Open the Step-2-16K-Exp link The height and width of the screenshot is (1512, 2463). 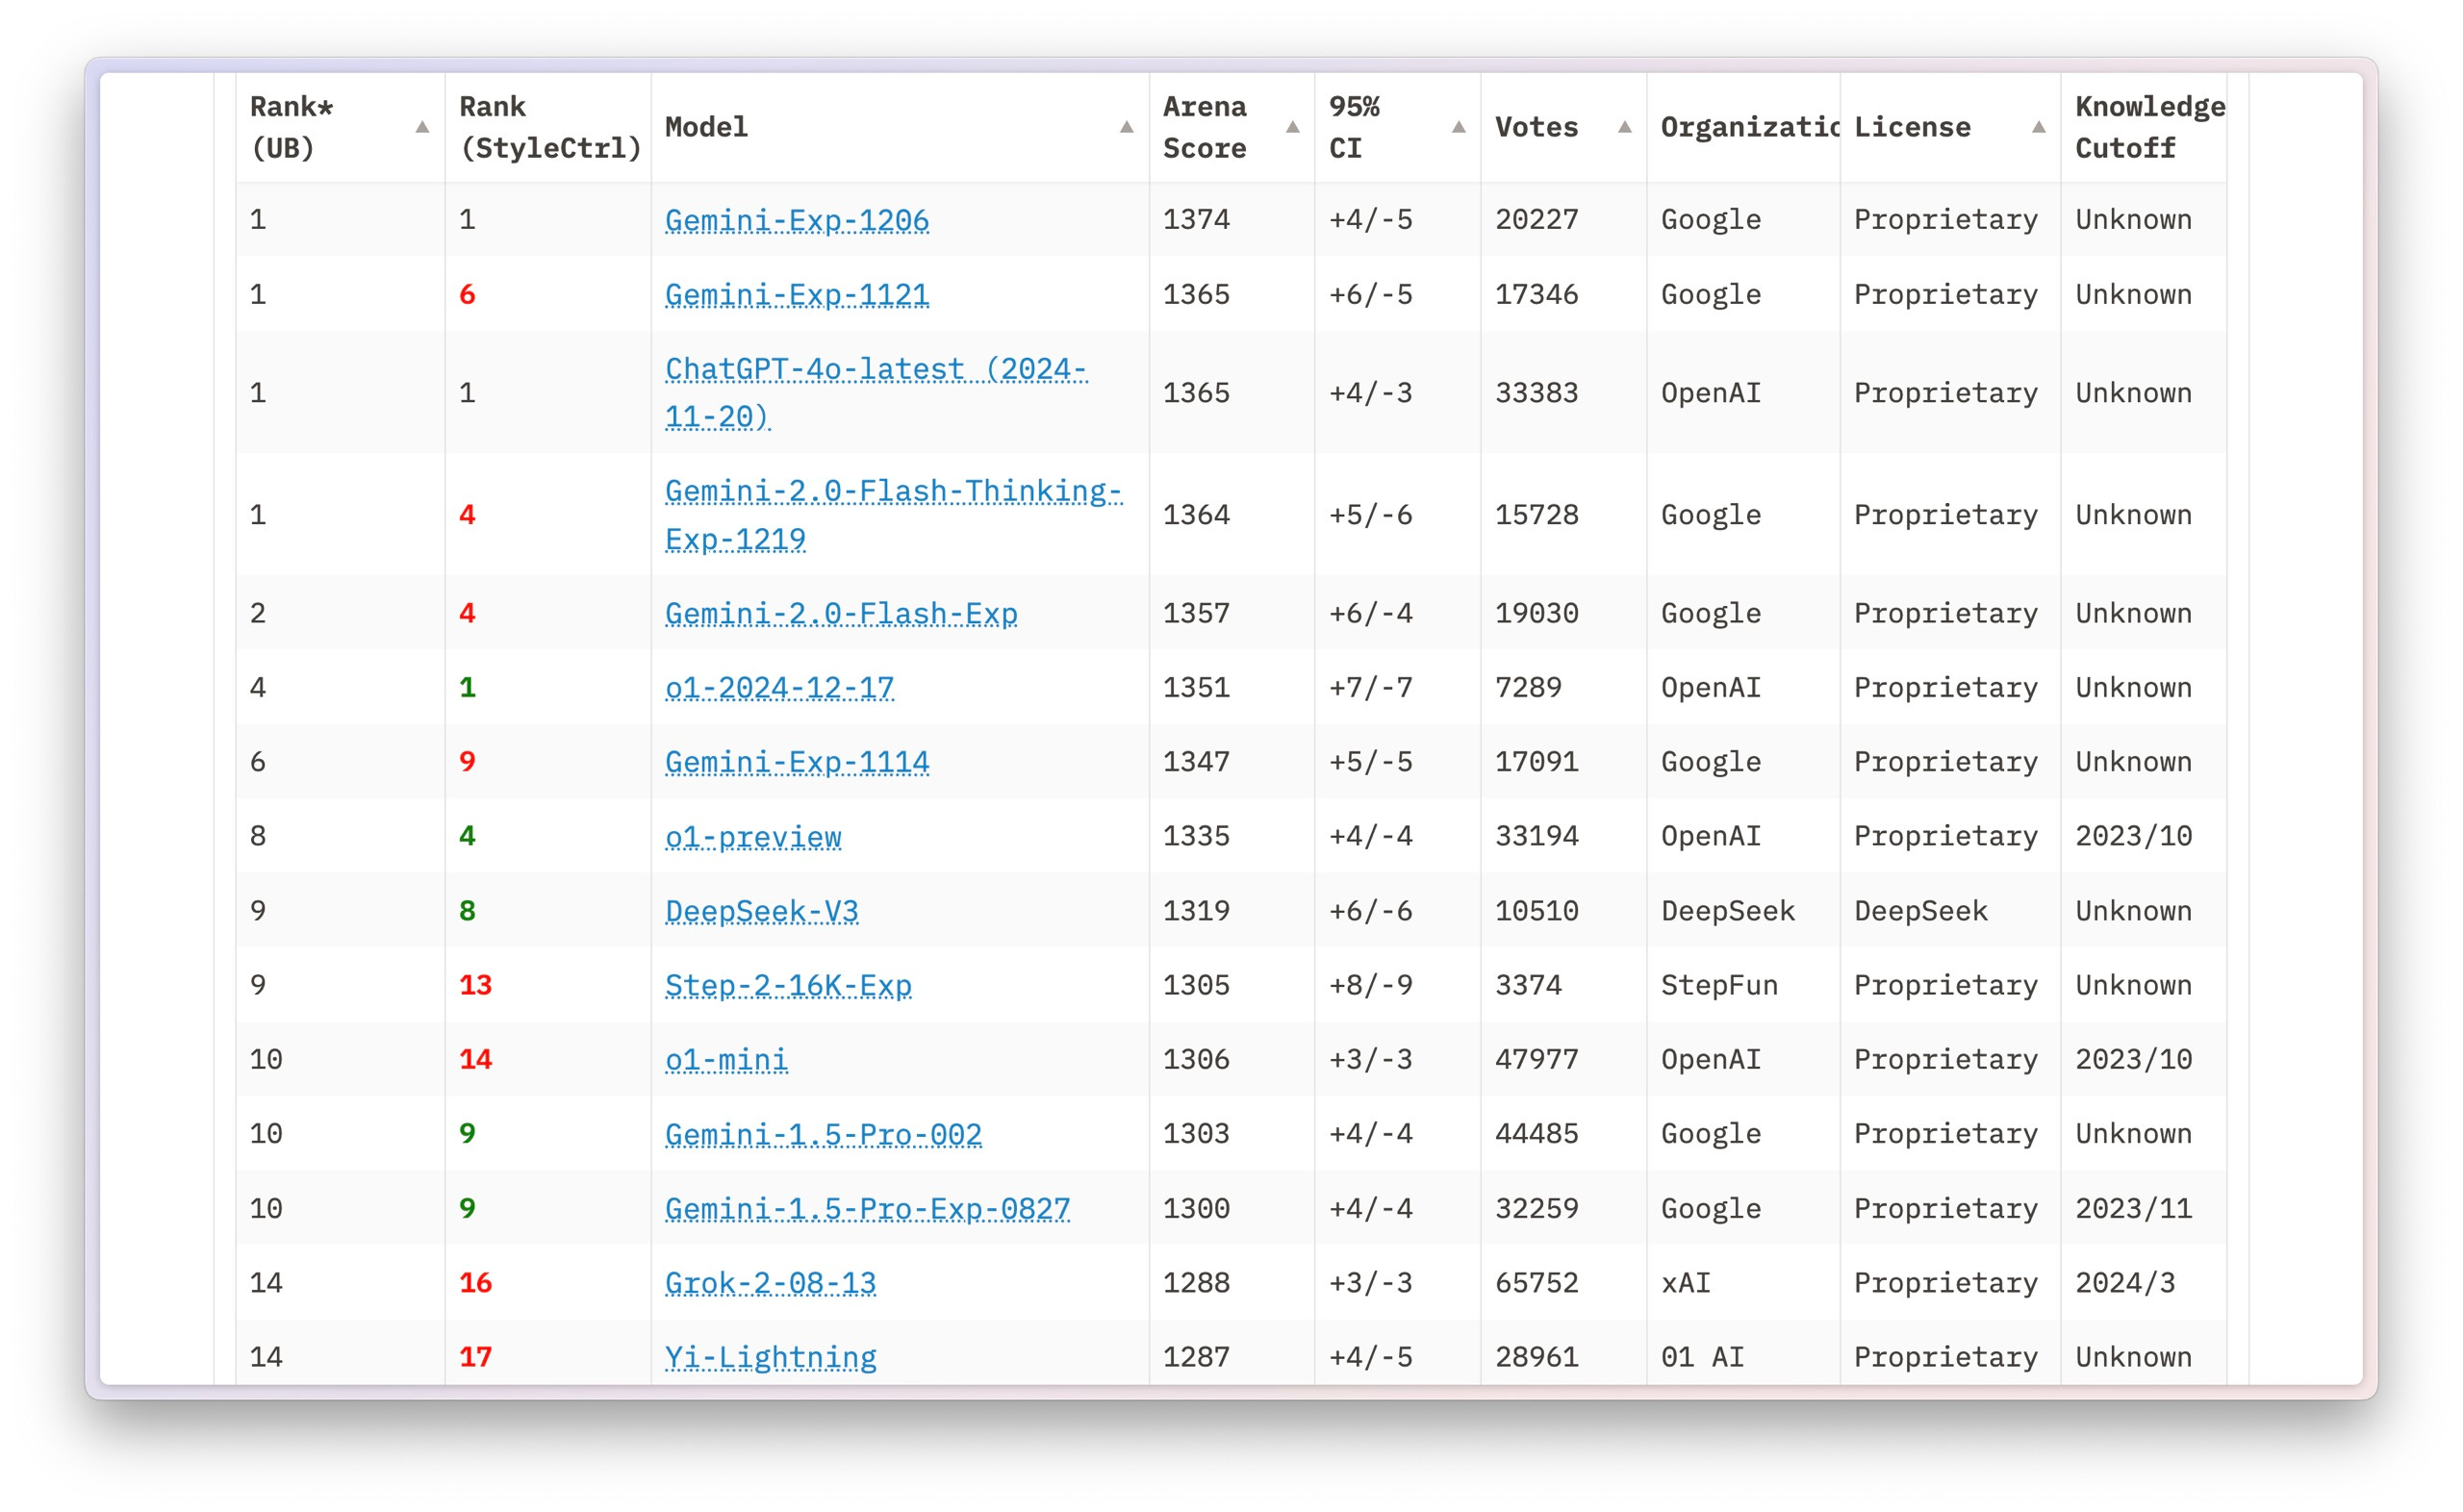(x=788, y=985)
